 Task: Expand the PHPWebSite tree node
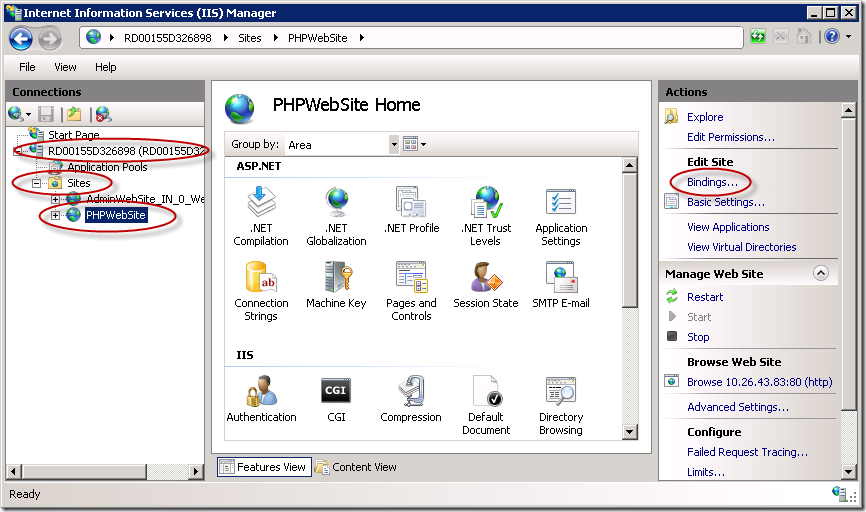coord(55,215)
